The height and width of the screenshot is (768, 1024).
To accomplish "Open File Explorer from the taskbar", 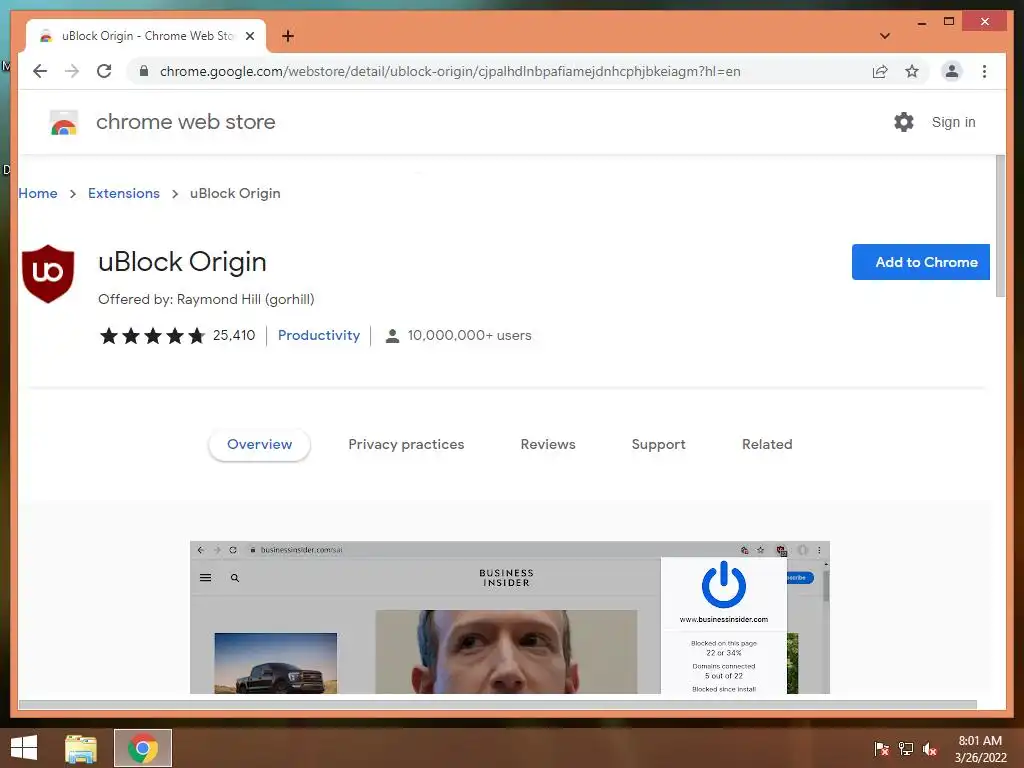I will point(80,748).
